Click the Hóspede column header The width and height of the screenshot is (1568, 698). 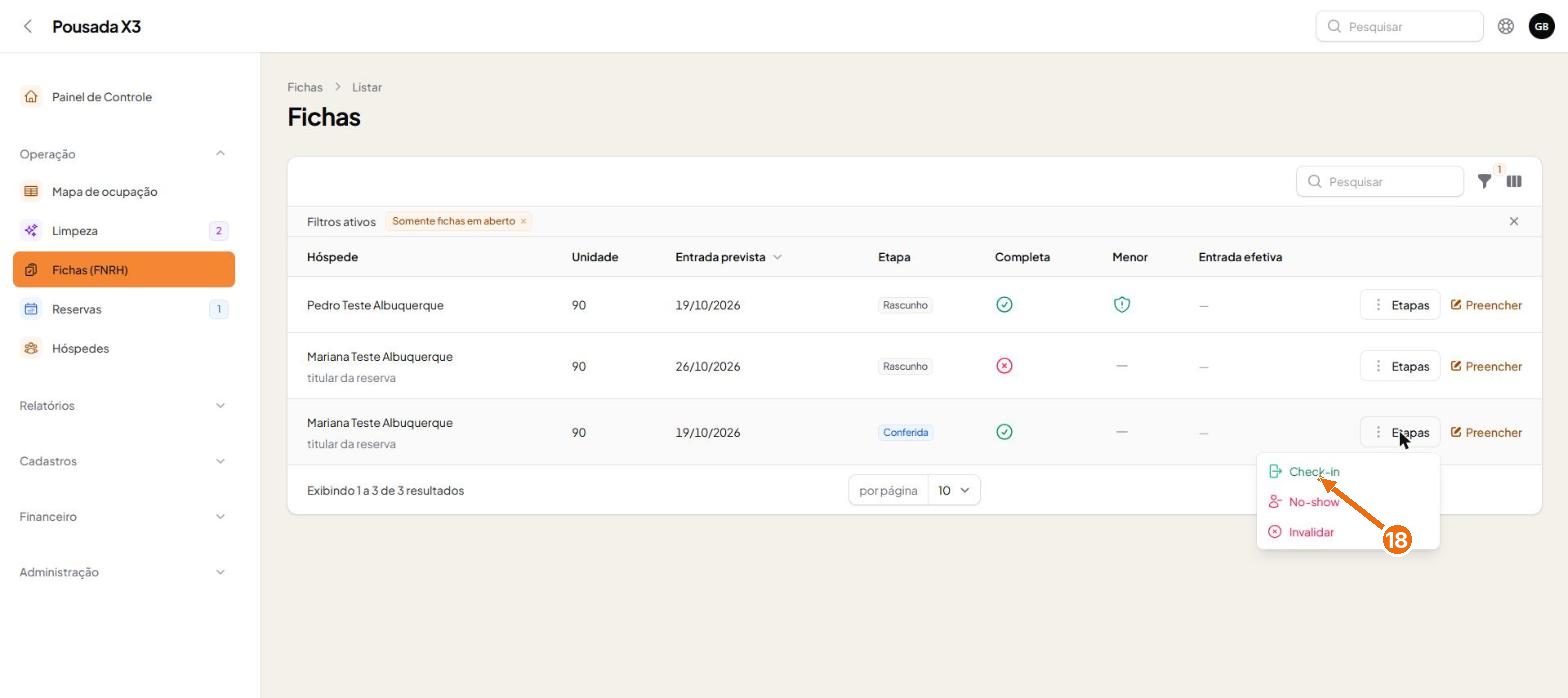point(332,257)
